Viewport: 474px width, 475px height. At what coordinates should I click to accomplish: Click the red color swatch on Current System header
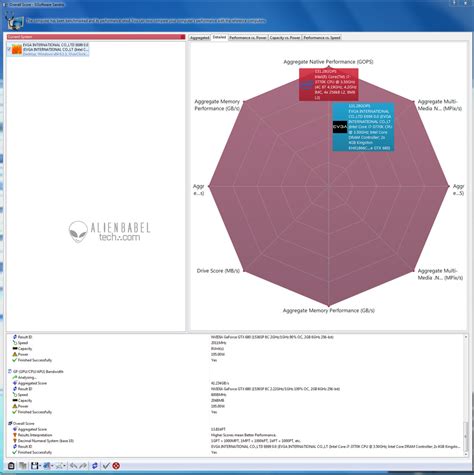click(183, 37)
